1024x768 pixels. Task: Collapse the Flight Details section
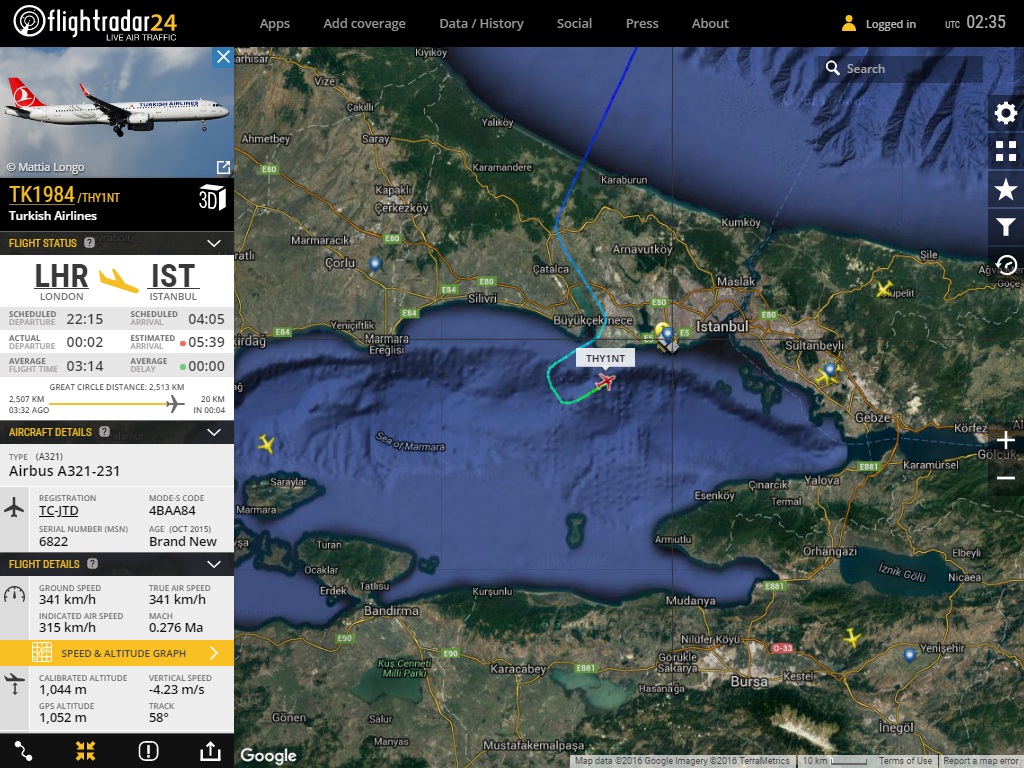[213, 564]
